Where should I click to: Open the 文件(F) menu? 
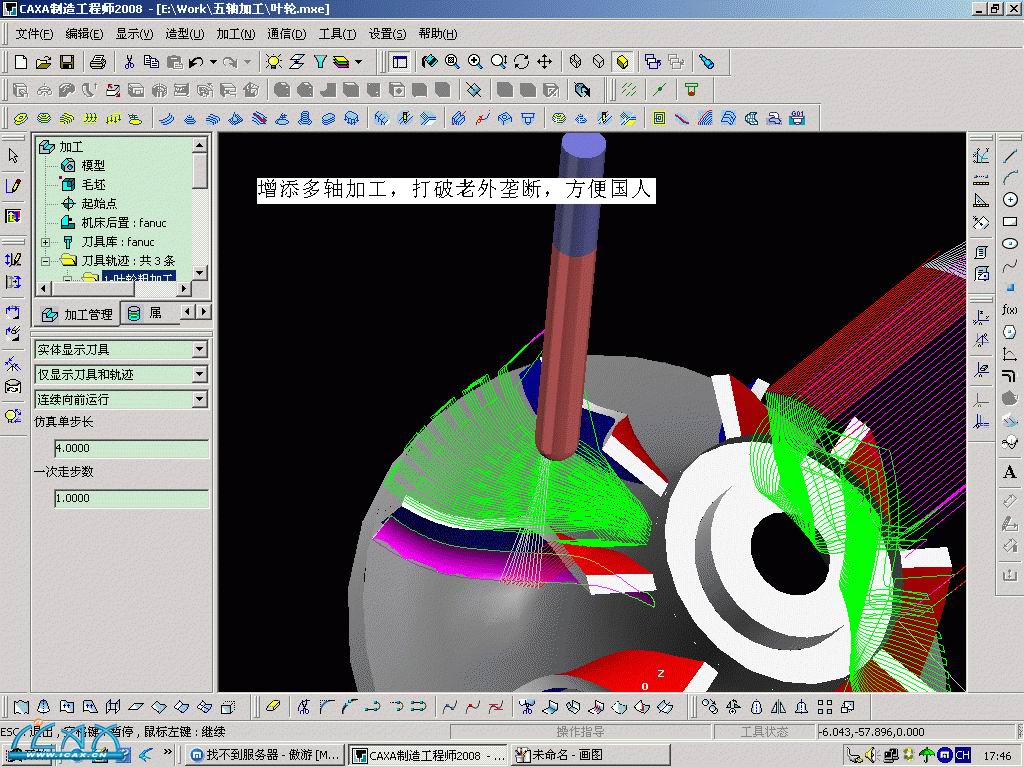(34, 33)
